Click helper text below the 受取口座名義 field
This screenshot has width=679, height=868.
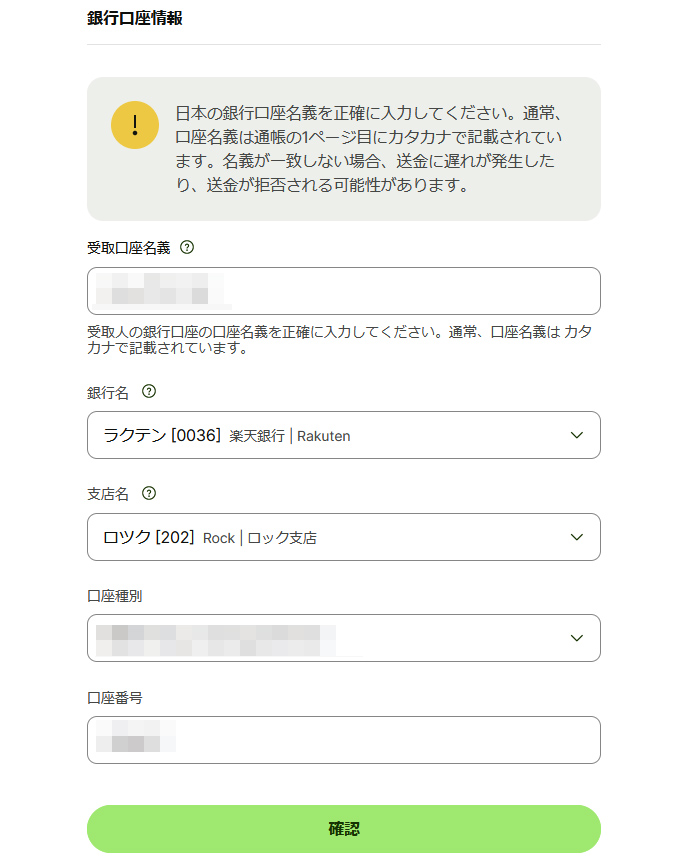click(x=344, y=340)
